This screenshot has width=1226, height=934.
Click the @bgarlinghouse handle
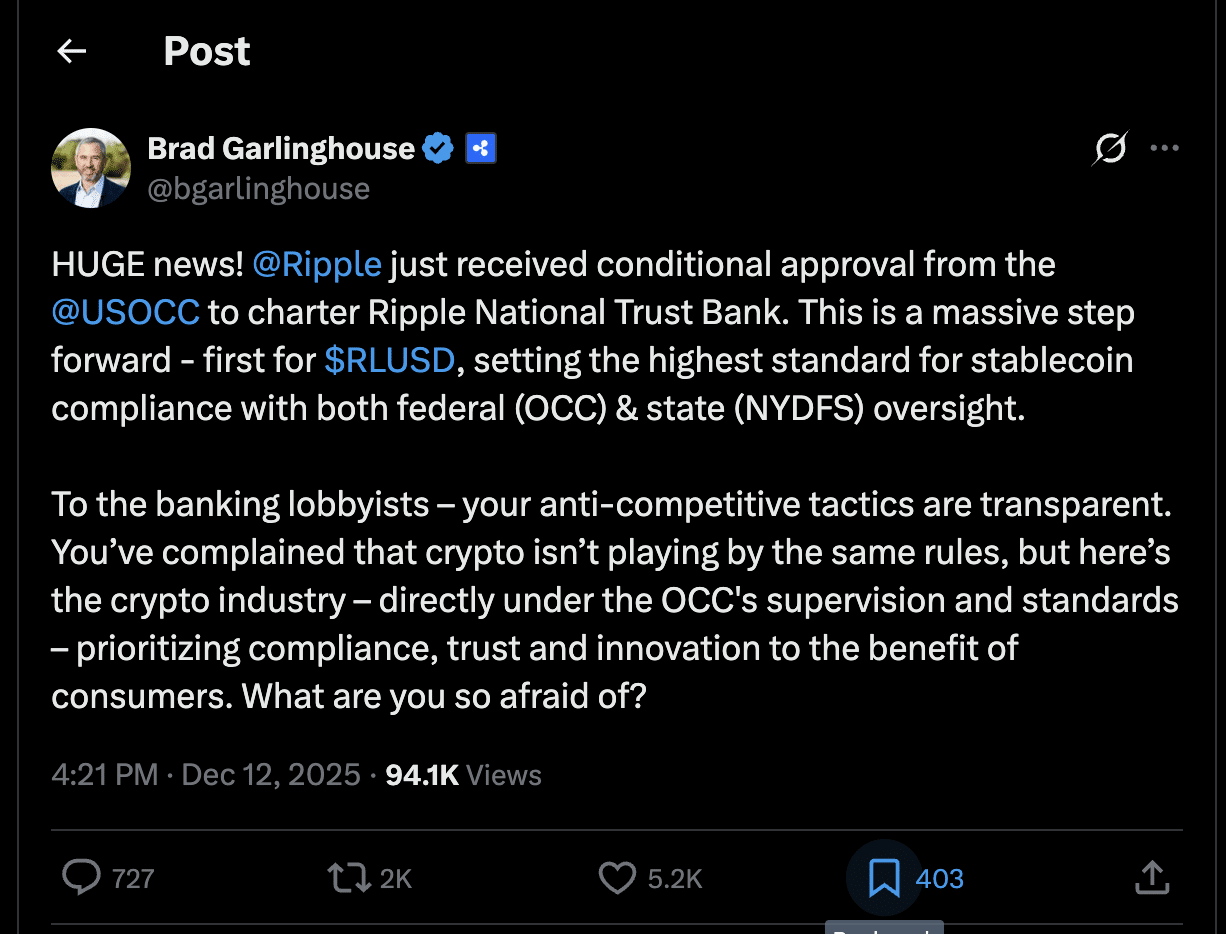click(x=258, y=189)
